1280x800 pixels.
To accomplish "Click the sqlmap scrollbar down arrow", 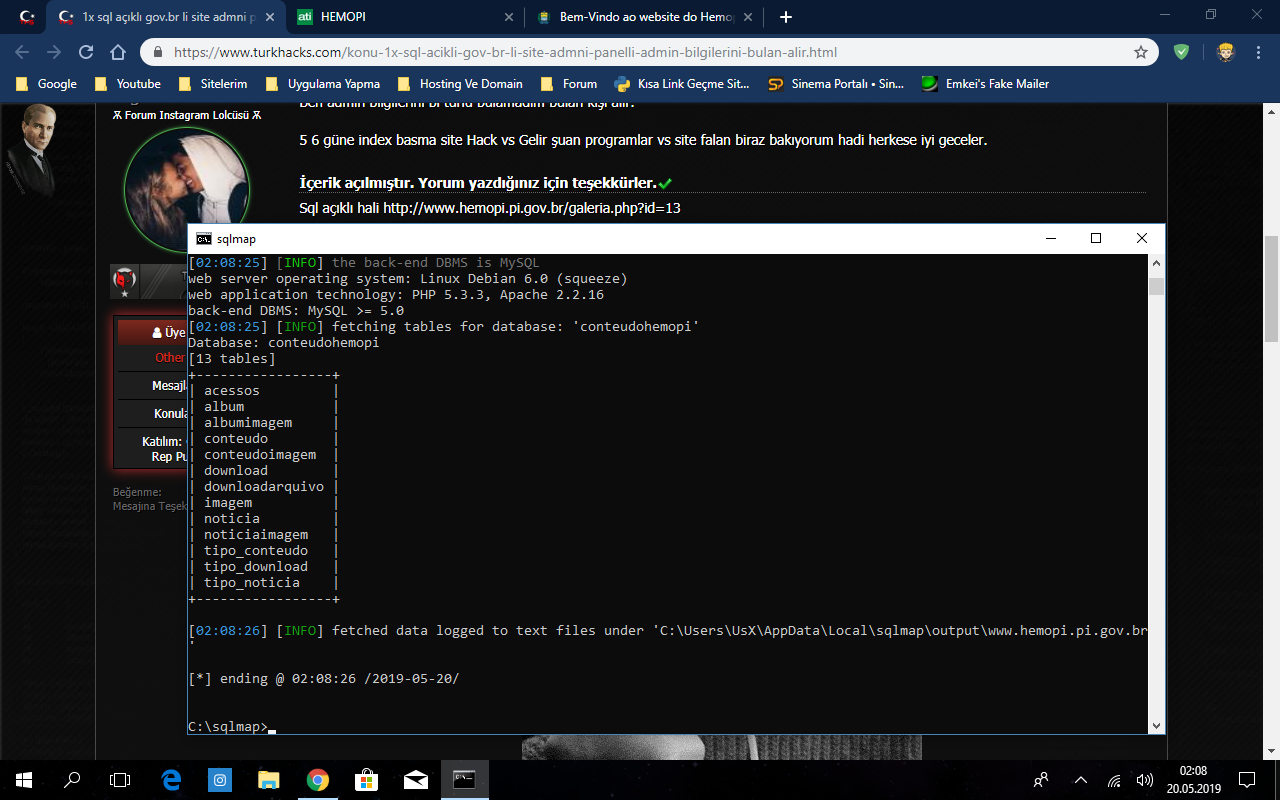I will [1156, 727].
